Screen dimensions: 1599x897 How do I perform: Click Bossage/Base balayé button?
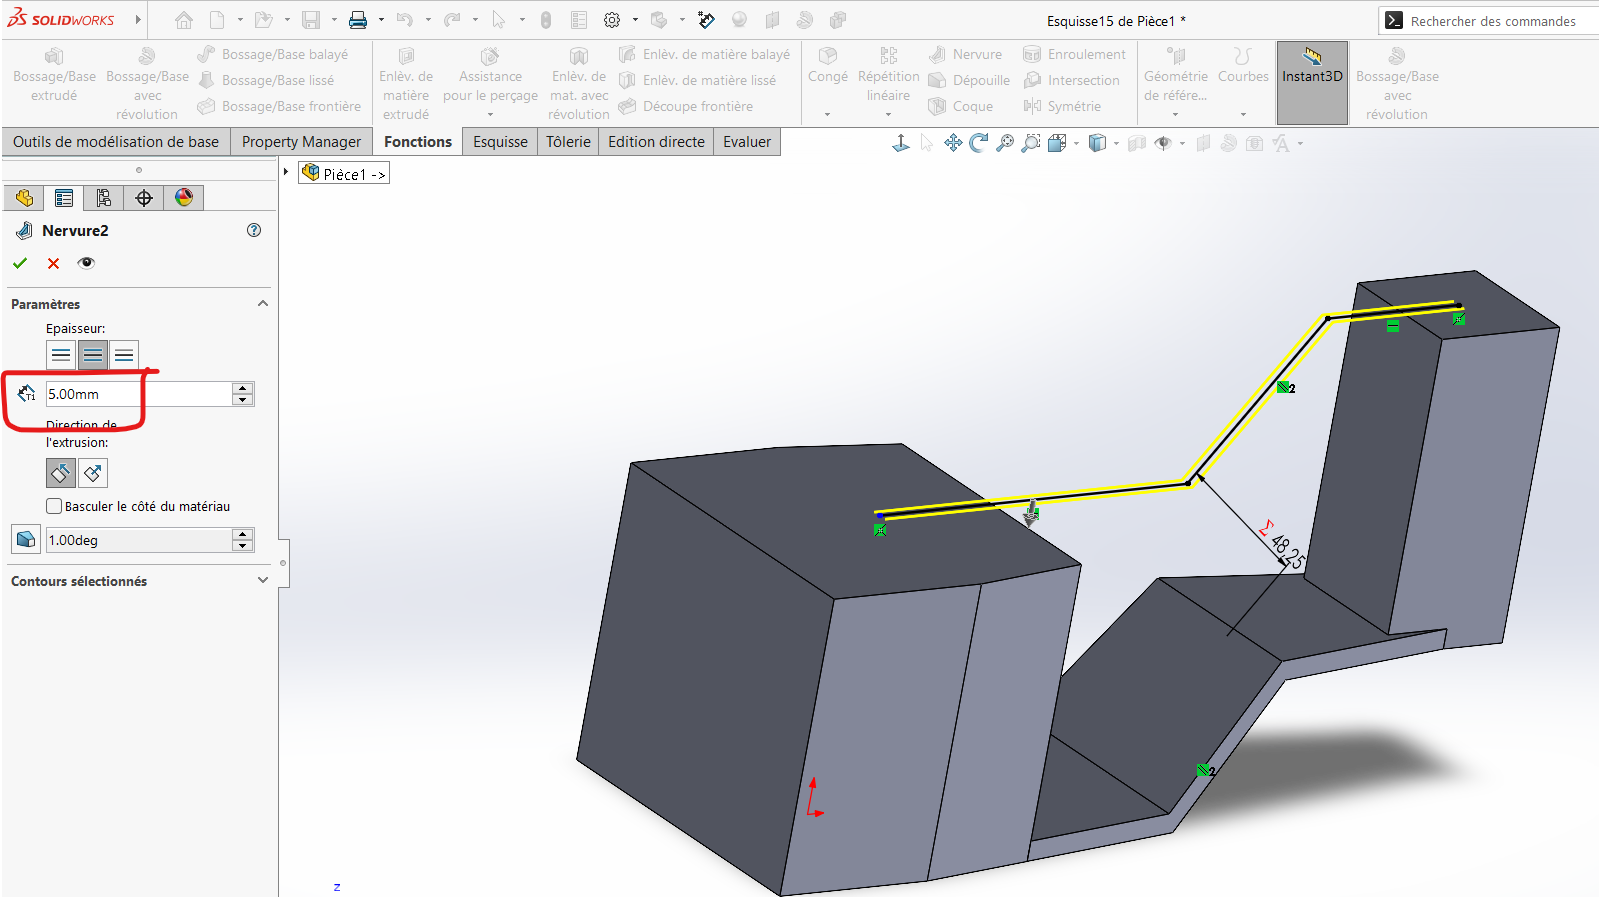pyautogui.click(x=273, y=54)
